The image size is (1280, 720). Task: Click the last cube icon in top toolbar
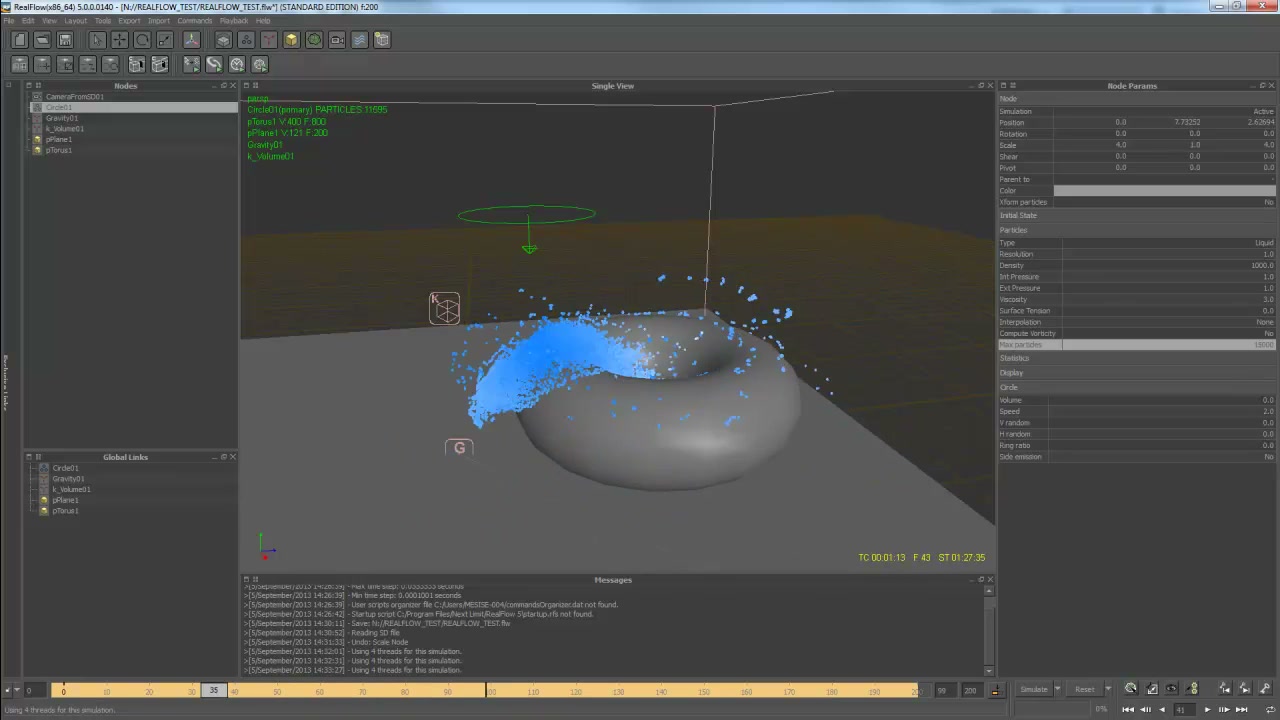click(x=382, y=40)
